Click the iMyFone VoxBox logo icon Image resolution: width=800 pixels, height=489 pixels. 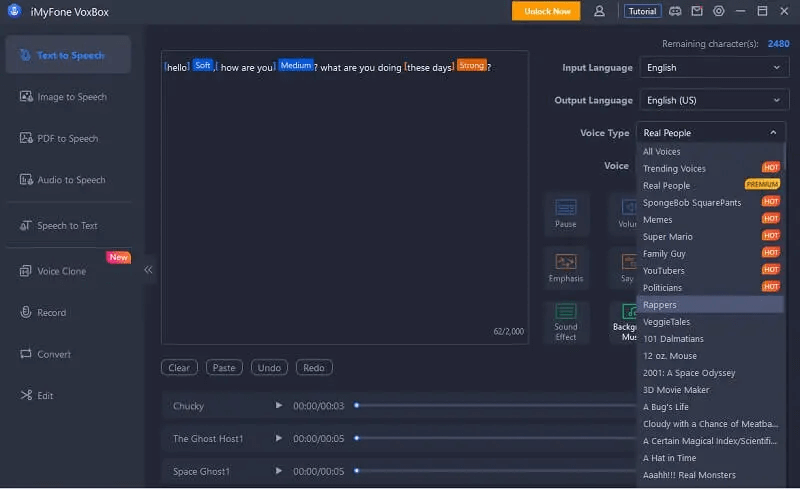[14, 11]
